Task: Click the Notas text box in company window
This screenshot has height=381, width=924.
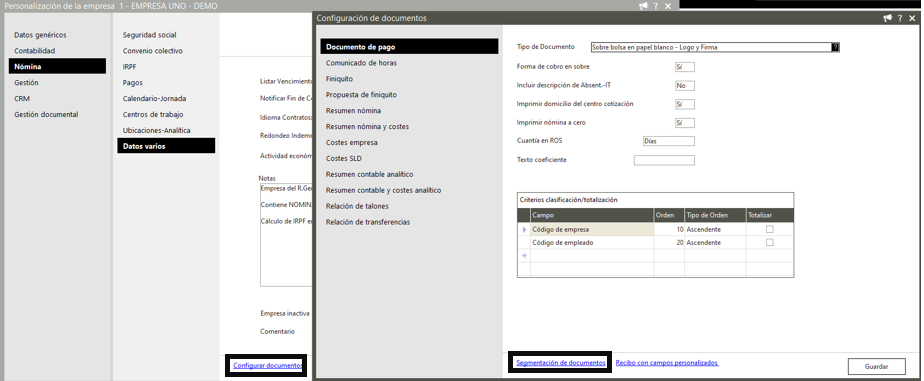Action: pyautogui.click(x=285, y=234)
